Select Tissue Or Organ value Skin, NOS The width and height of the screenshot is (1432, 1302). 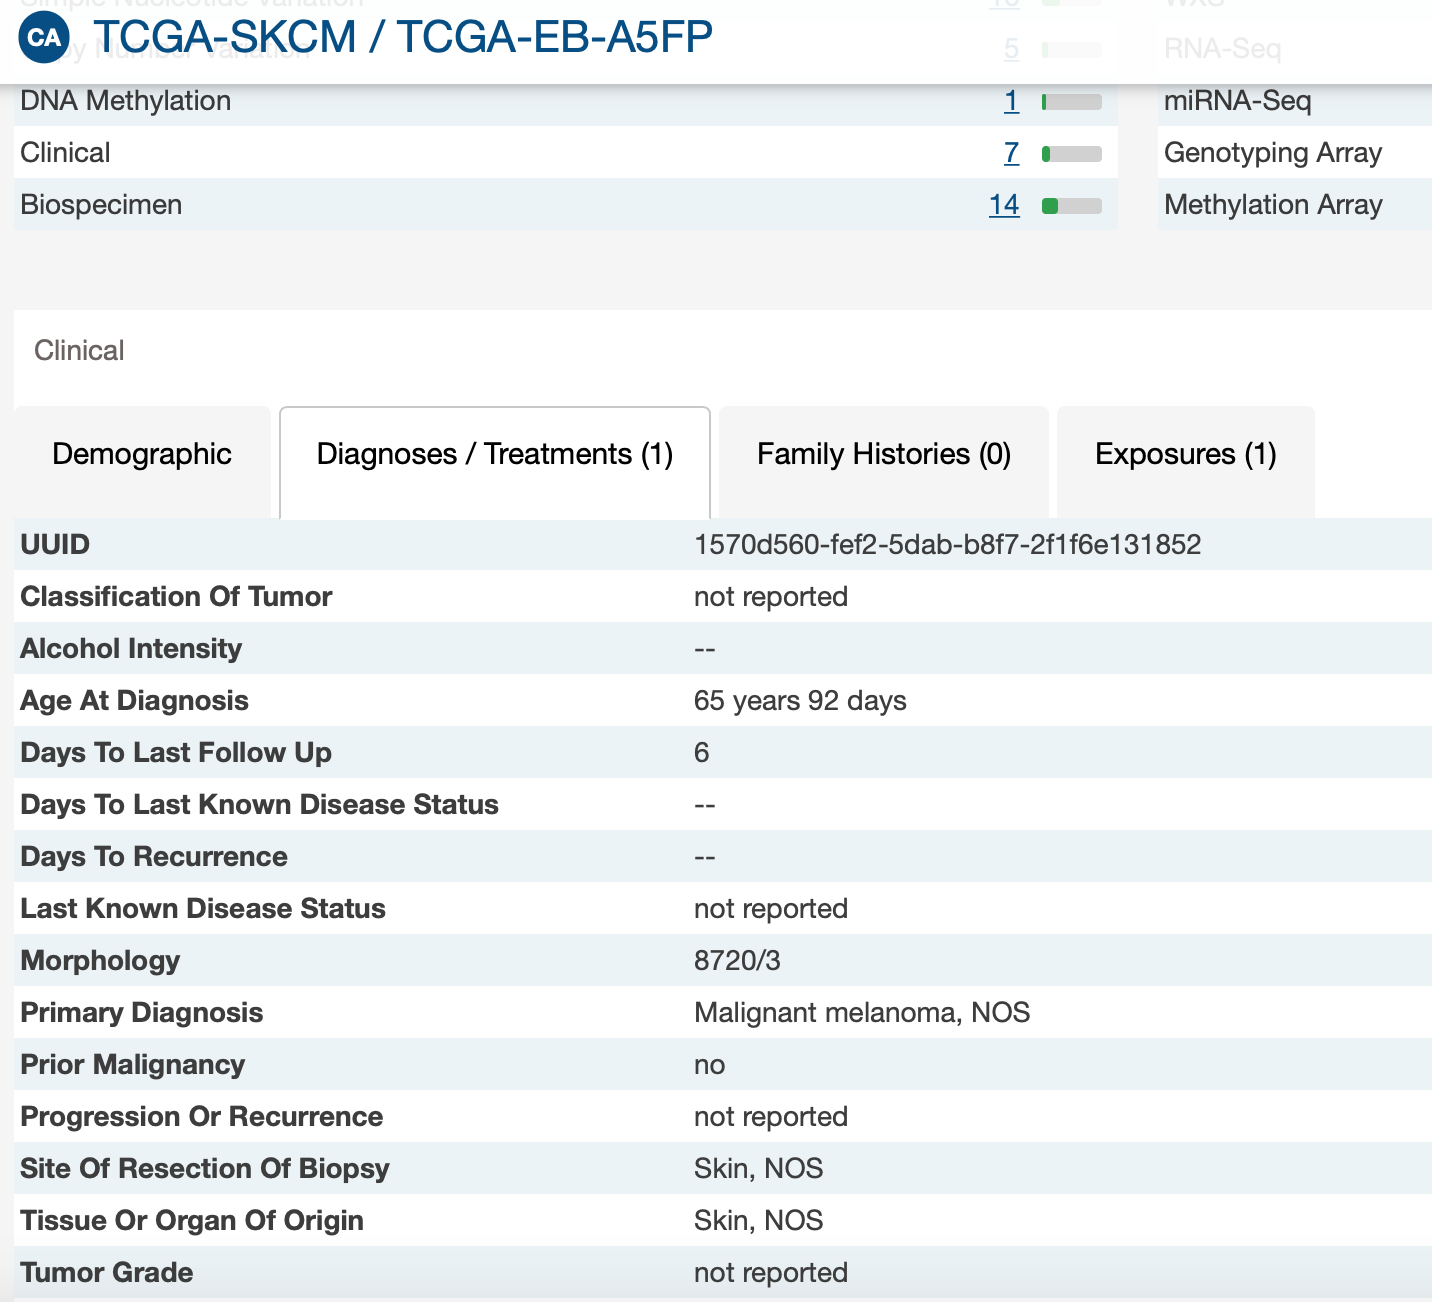coord(759,1221)
